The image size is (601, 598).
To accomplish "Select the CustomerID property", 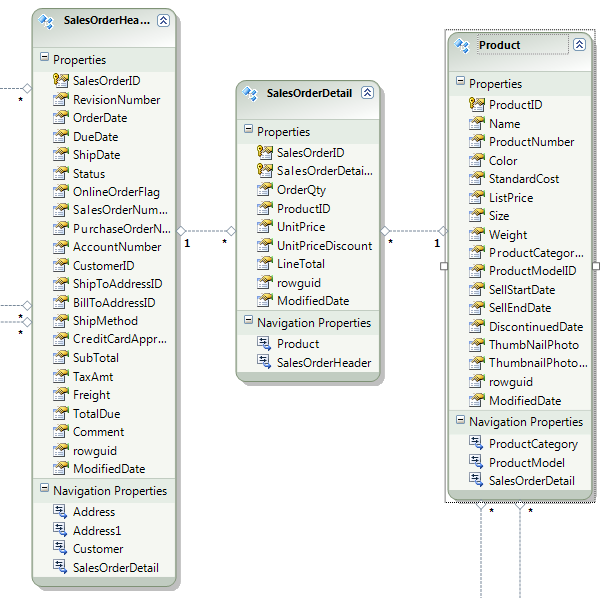I will coord(103,266).
